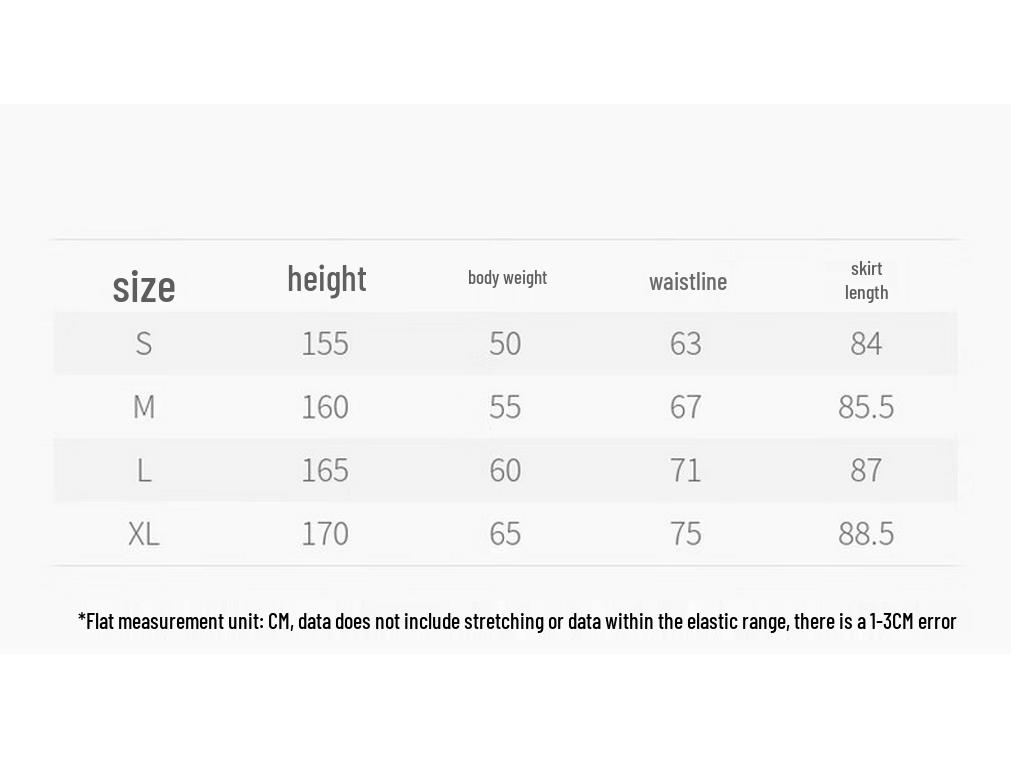
Task: Click the body weight value 60
Action: coord(505,470)
